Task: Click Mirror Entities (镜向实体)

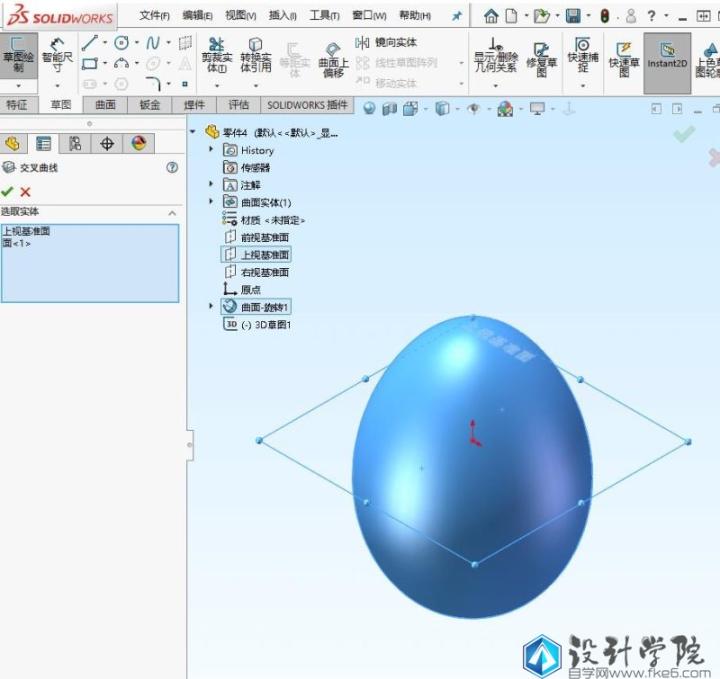Action: [386, 43]
